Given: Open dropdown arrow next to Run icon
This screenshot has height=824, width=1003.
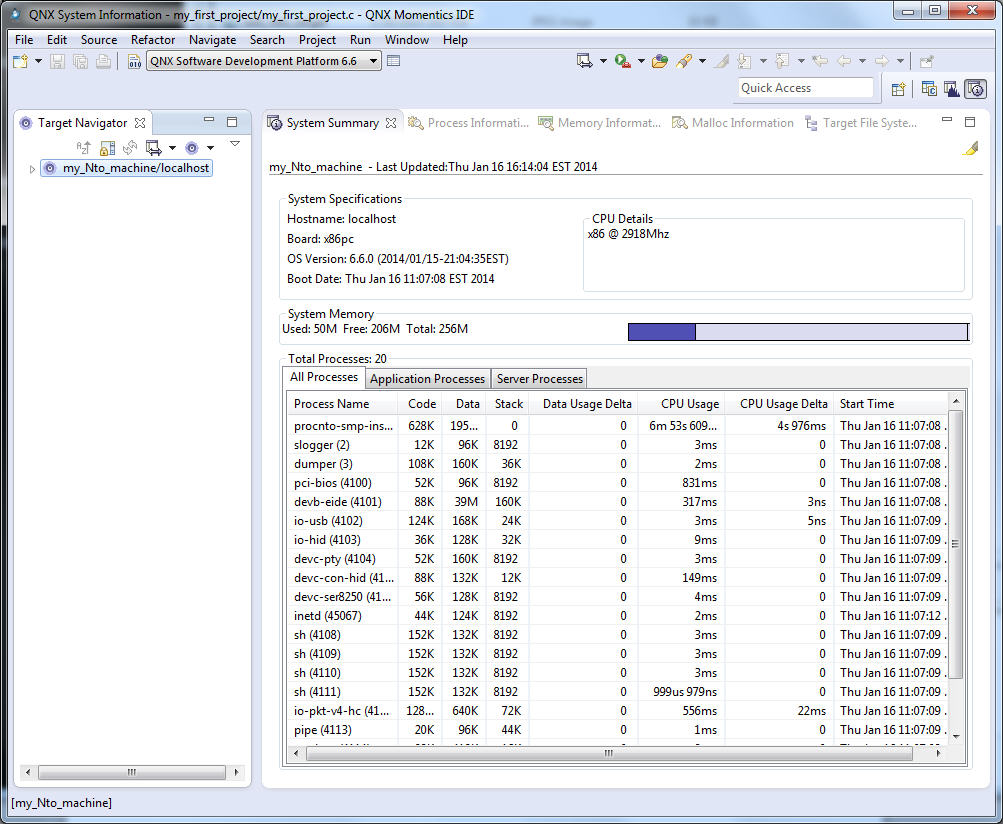Looking at the screenshot, I should point(640,61).
